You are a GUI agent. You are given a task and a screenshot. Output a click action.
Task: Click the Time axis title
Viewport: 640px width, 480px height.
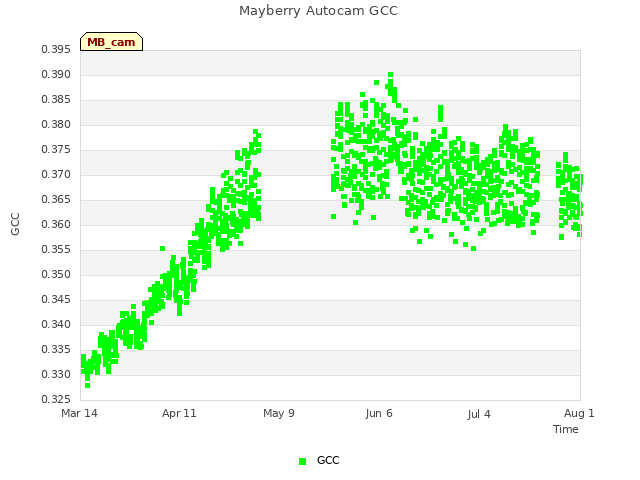[x=566, y=429]
